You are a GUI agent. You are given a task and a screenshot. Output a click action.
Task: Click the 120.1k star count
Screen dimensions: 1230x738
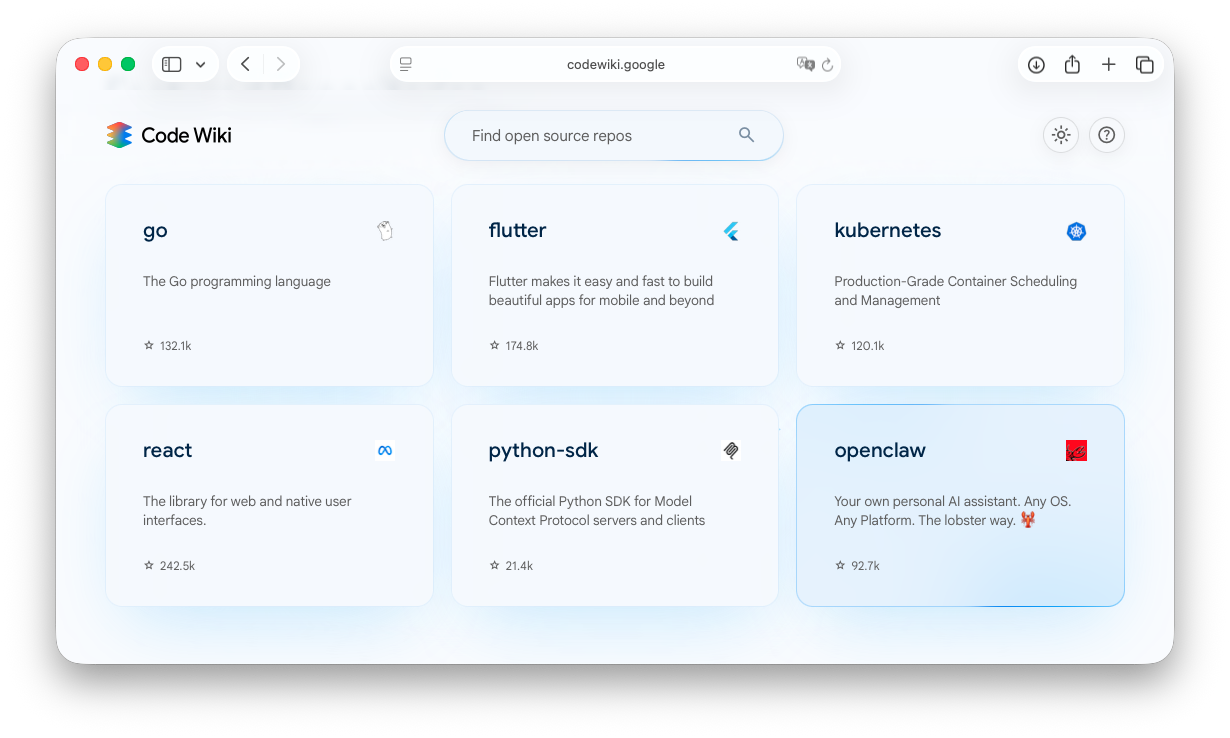tap(867, 346)
